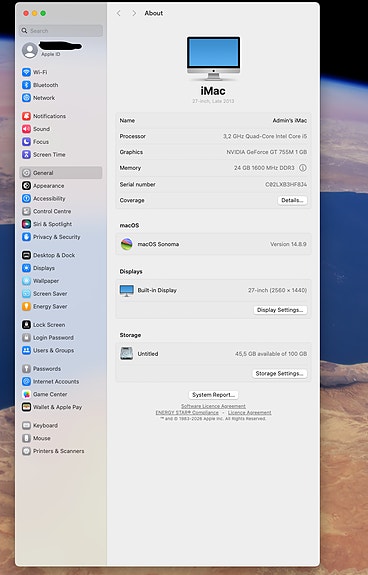Image resolution: width=368 pixels, height=575 pixels.
Task: Open Users & Groups icon
Action: [x=26, y=351]
